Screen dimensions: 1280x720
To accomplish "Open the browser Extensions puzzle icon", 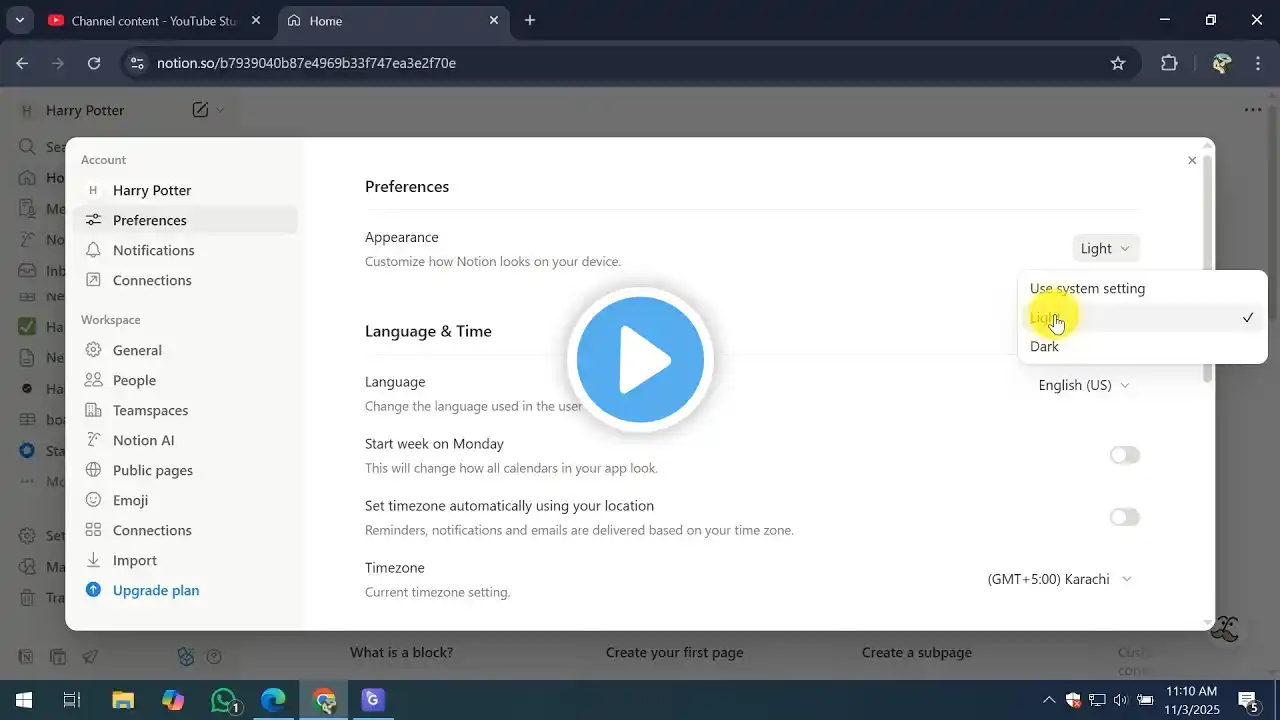I will [x=1169, y=63].
